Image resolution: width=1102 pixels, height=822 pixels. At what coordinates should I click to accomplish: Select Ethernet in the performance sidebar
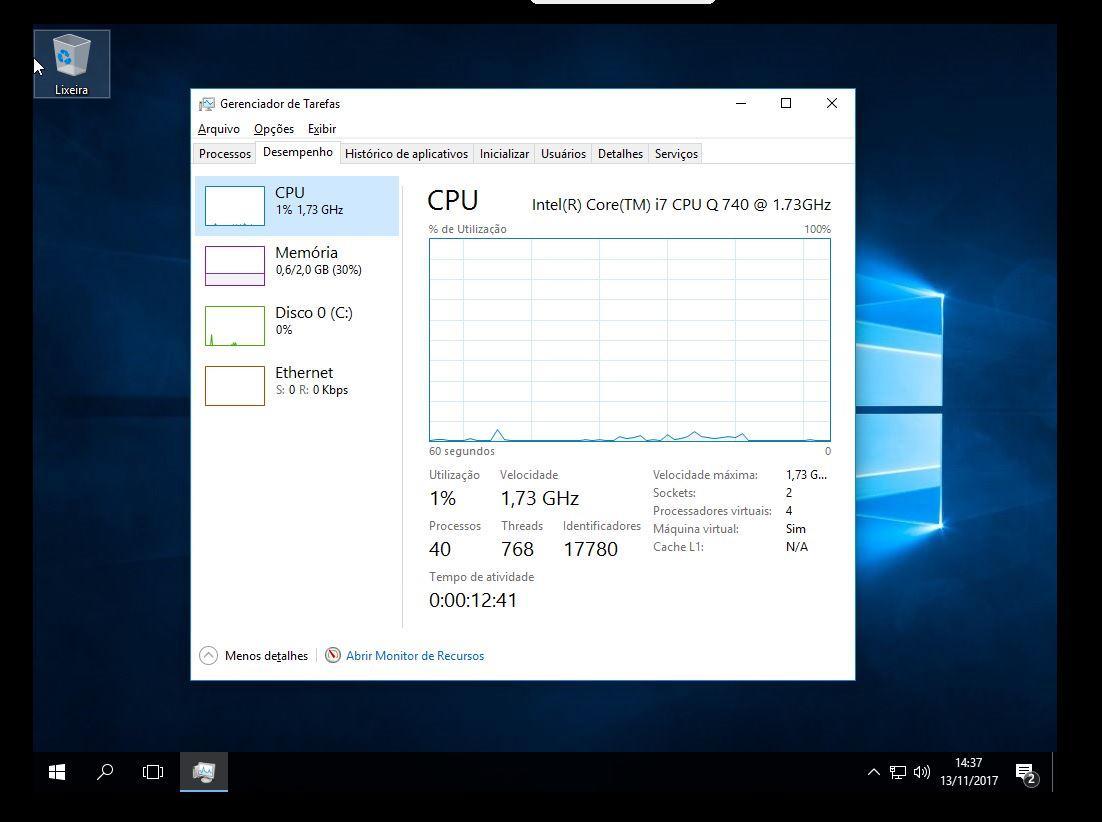[x=297, y=385]
